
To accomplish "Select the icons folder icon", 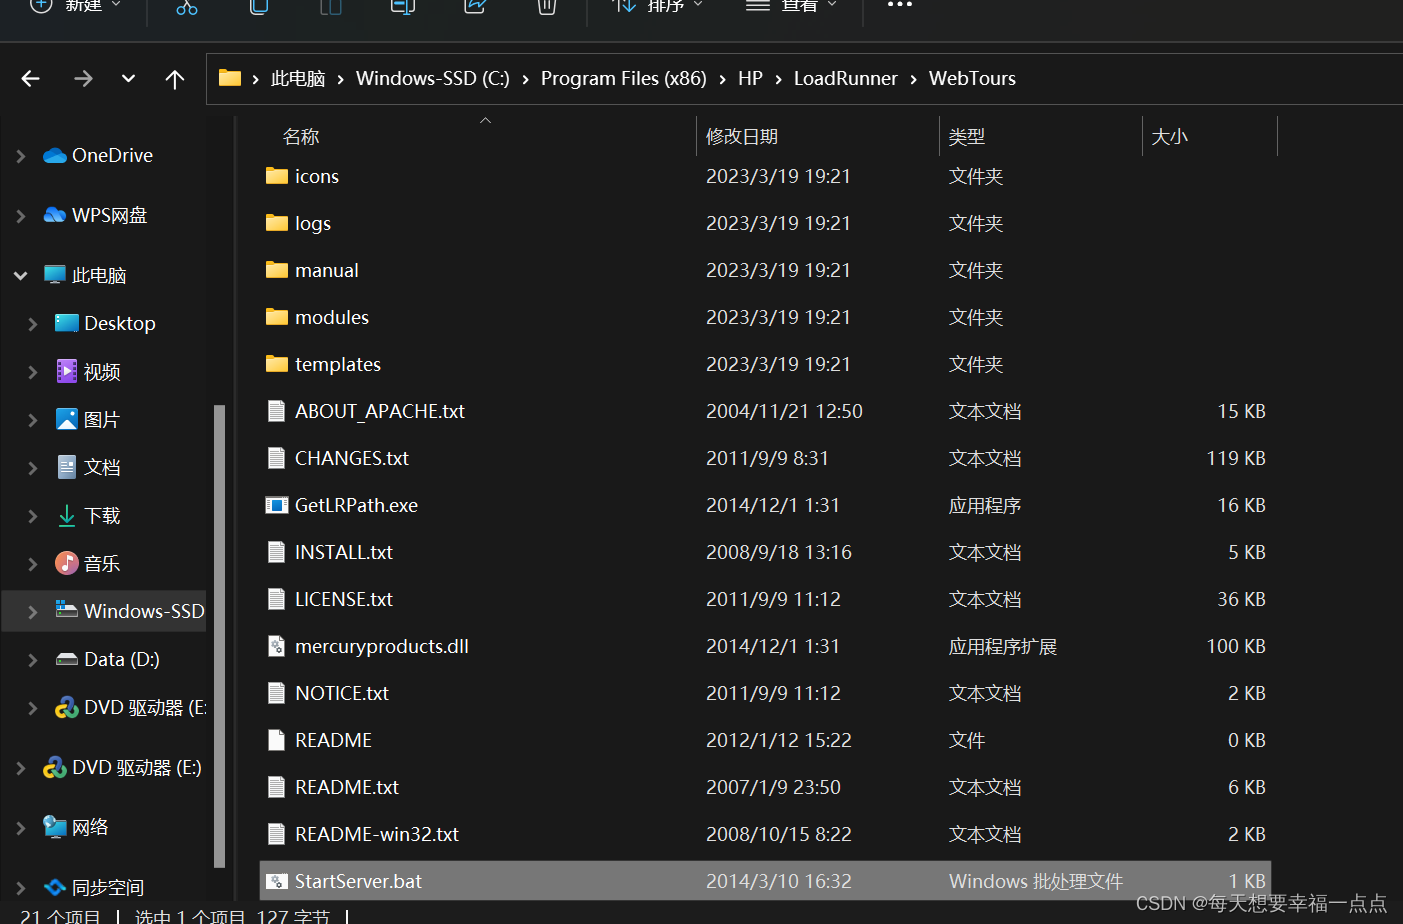I will 277,176.
